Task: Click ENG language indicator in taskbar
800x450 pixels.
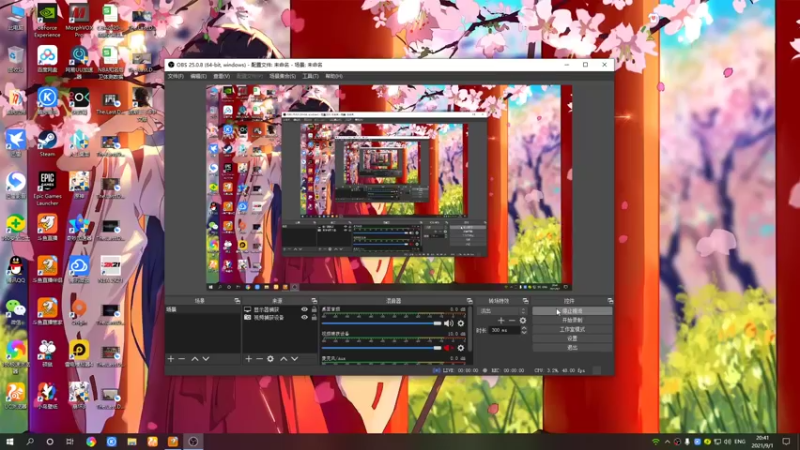Action: 739,441
